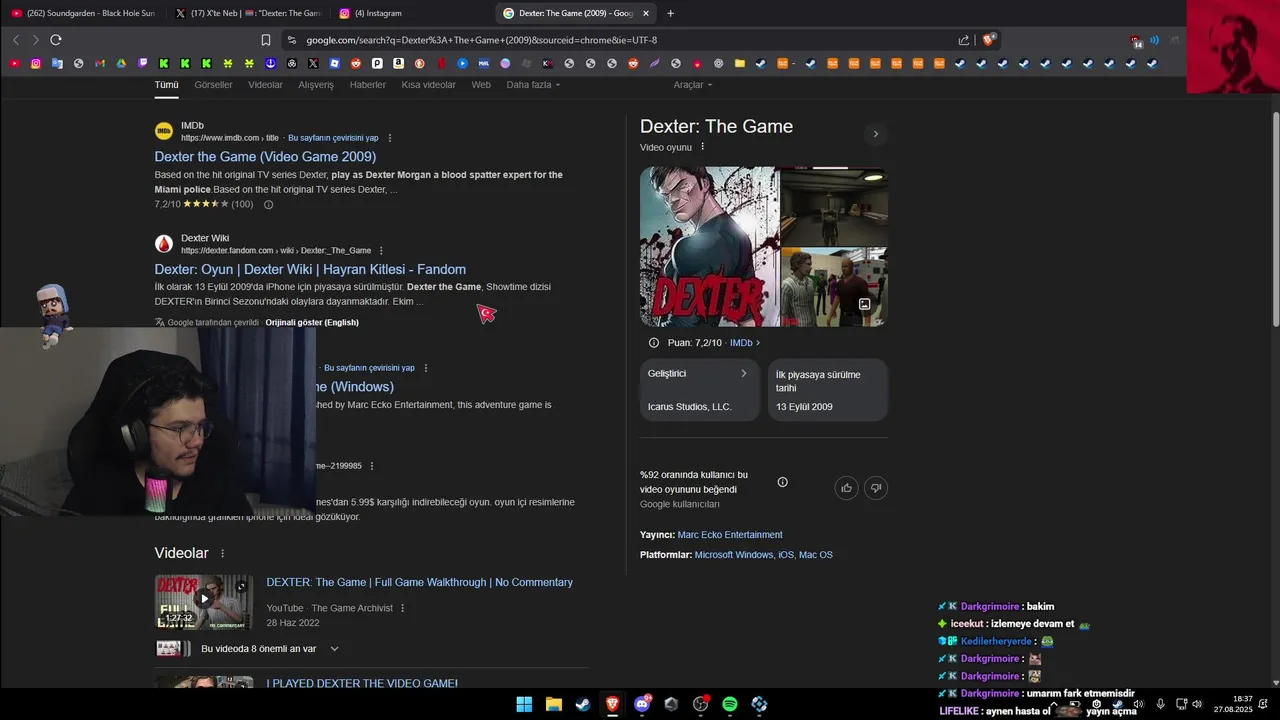Click the next arrow in knowledge panel header
This screenshot has width=1280, height=720.
tap(875, 134)
